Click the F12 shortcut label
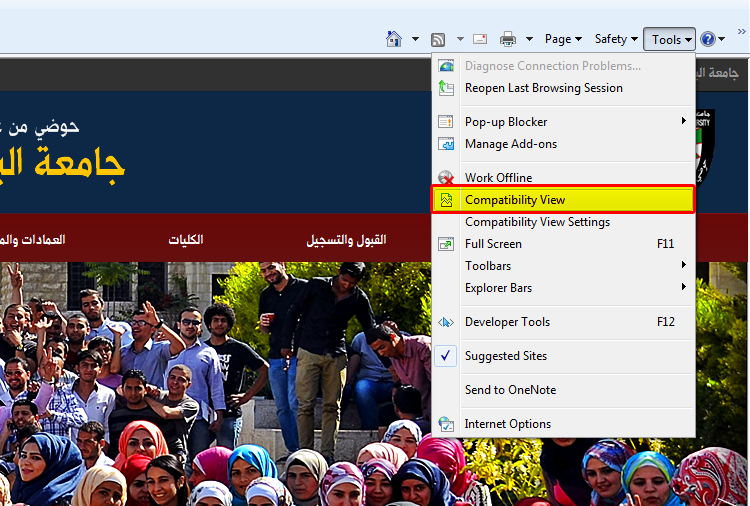750x506 pixels. pos(665,322)
